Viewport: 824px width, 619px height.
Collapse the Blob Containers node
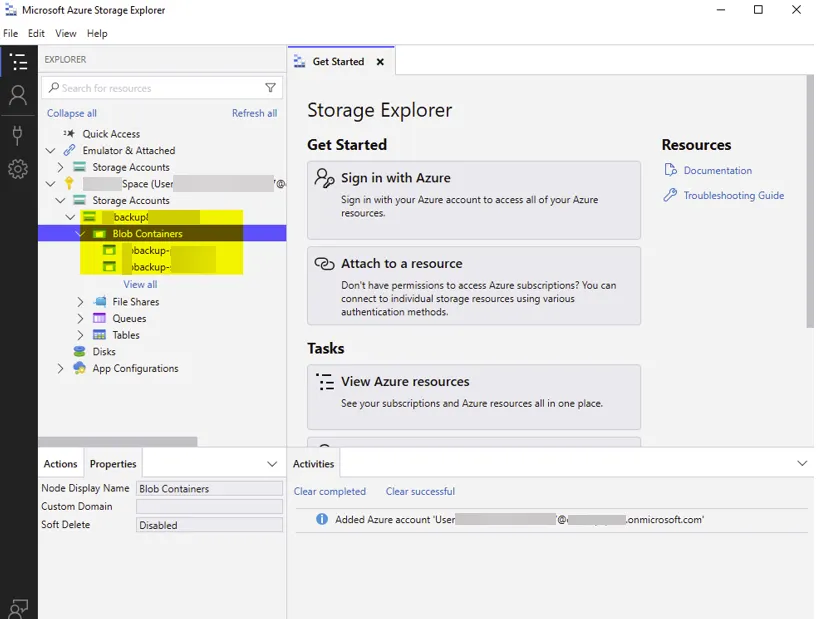coord(81,234)
